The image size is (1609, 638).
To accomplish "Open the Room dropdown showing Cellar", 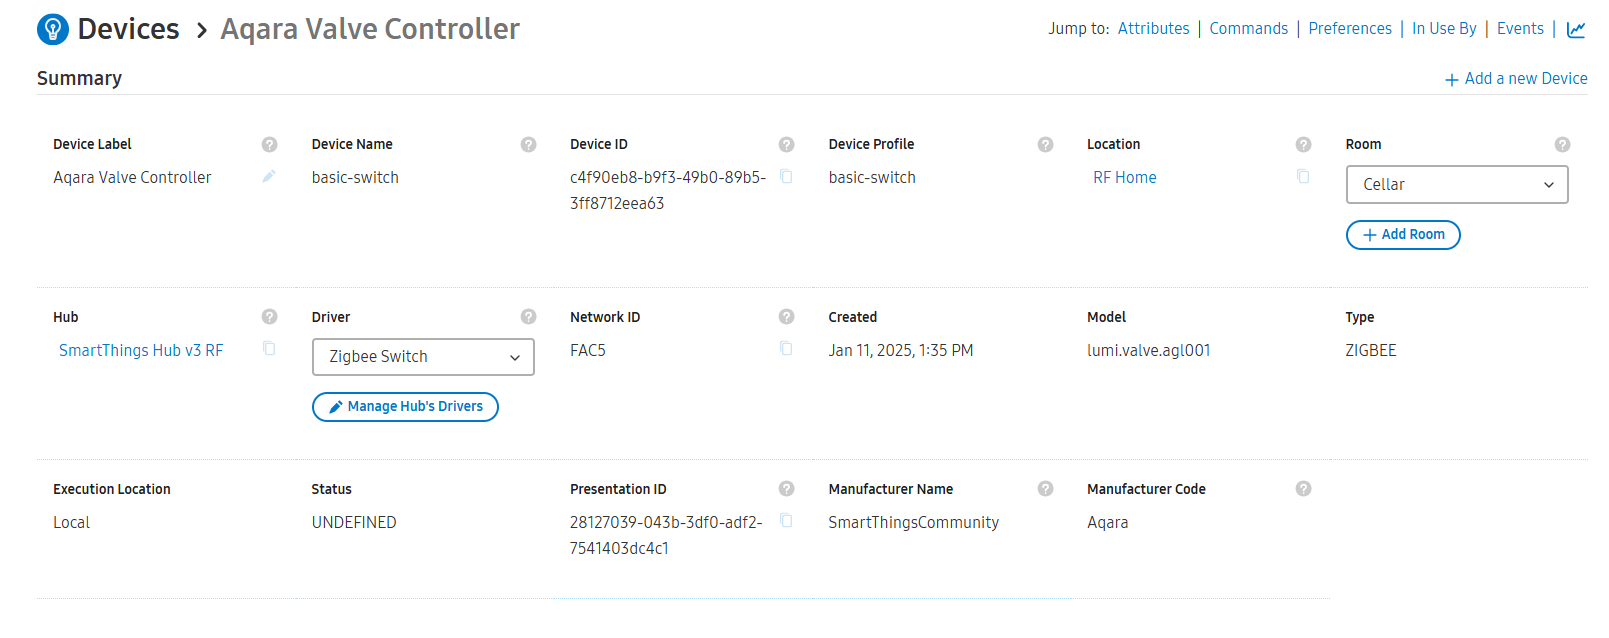I will [1456, 185].
